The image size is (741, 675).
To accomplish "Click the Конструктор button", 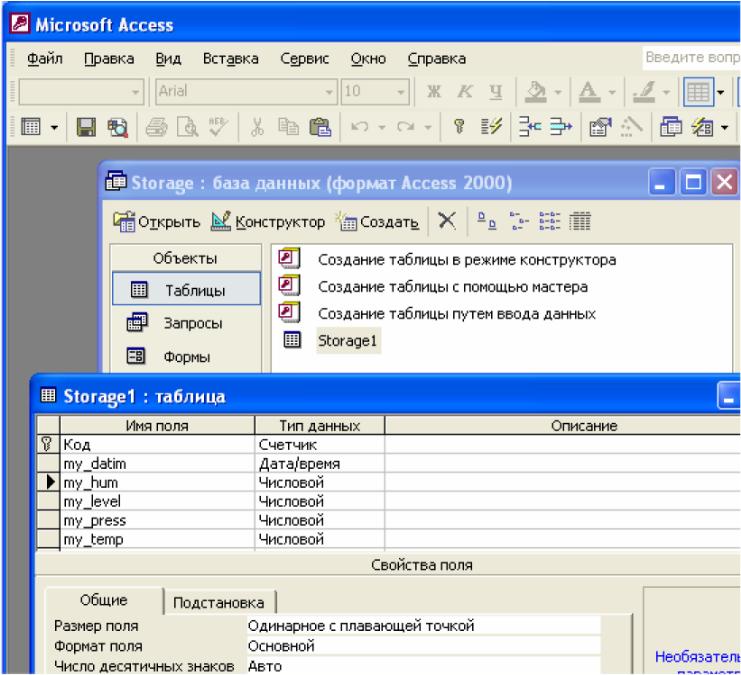I will click(x=268, y=221).
